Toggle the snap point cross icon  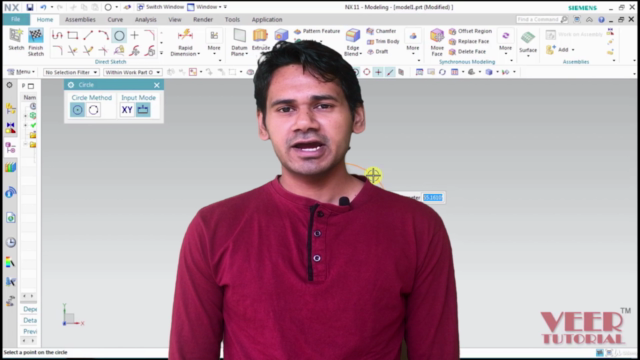click(378, 72)
